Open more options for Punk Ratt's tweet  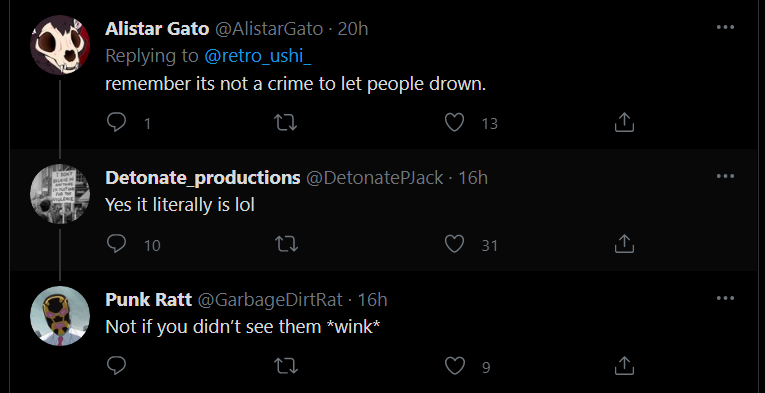[x=725, y=298]
